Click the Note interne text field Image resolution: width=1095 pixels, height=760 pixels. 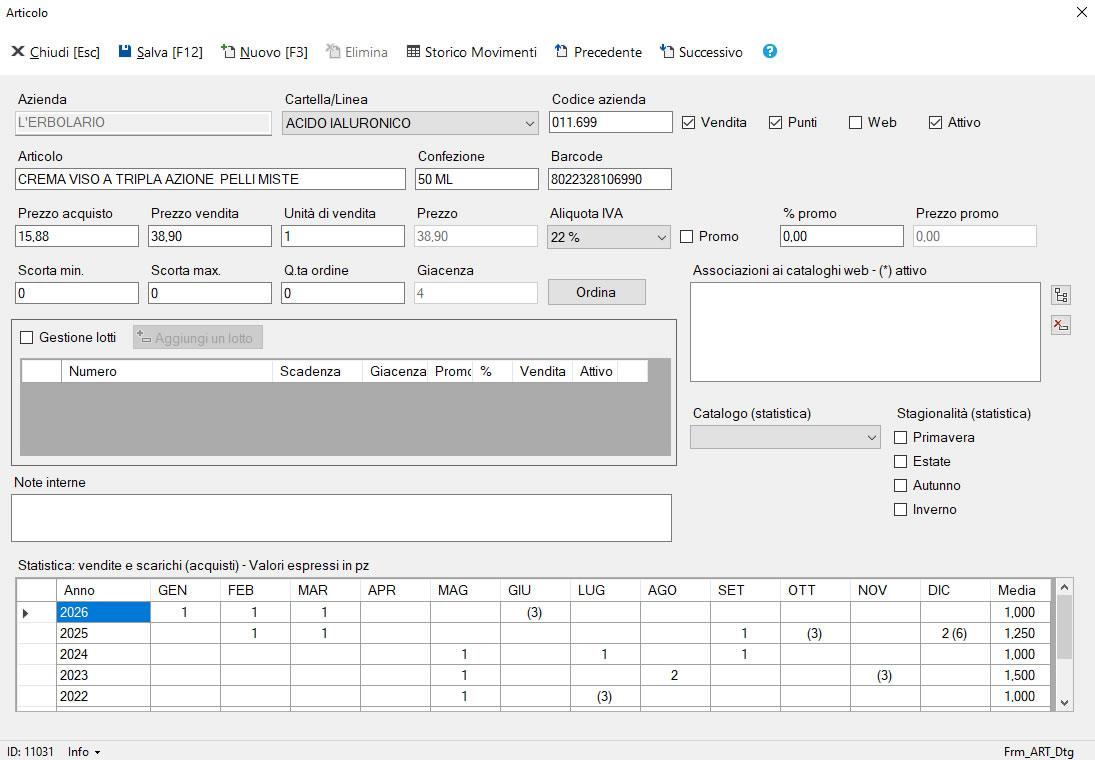[x=341, y=518]
